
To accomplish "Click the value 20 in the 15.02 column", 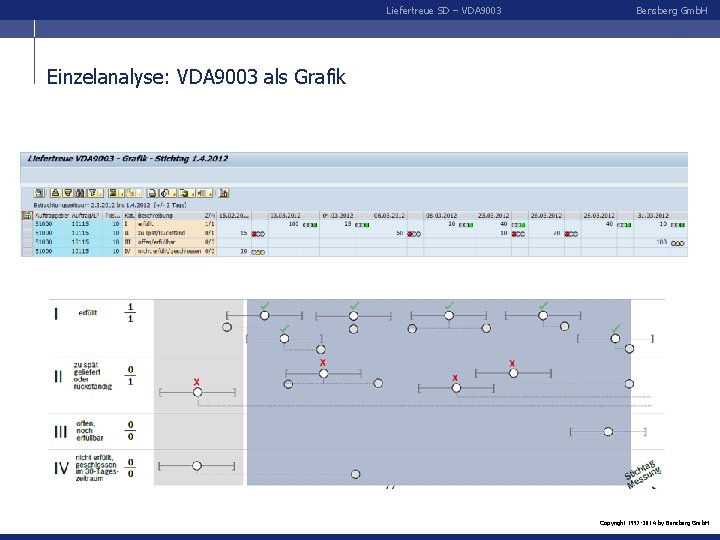I will [x=244, y=251].
